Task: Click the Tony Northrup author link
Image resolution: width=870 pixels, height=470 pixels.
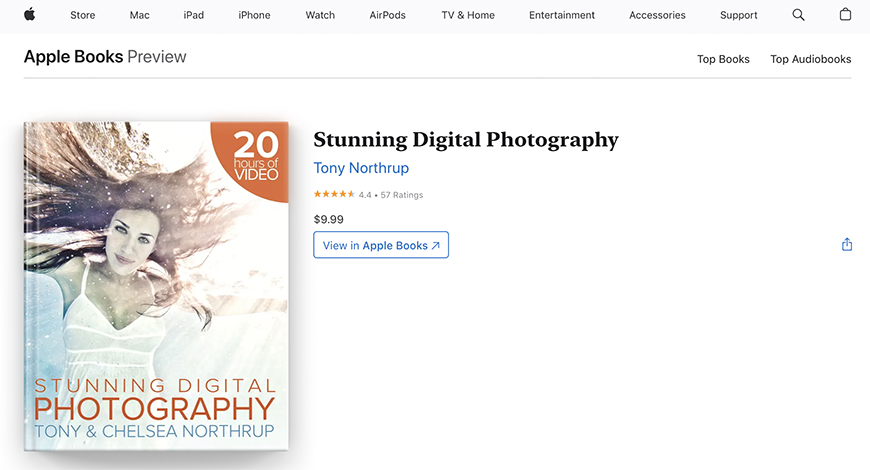Action: click(361, 168)
